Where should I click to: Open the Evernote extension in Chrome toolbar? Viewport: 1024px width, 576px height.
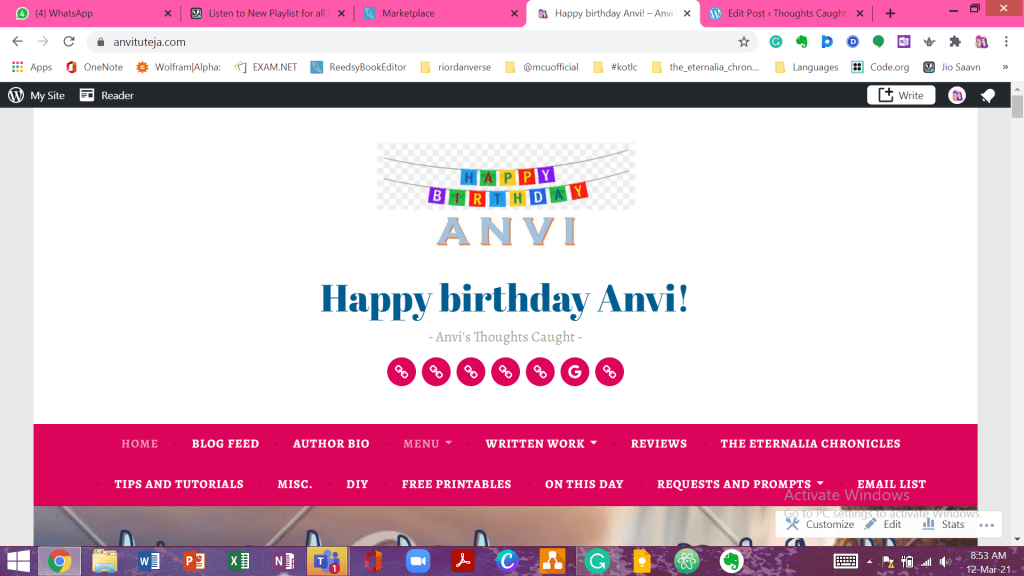pyautogui.click(x=802, y=42)
